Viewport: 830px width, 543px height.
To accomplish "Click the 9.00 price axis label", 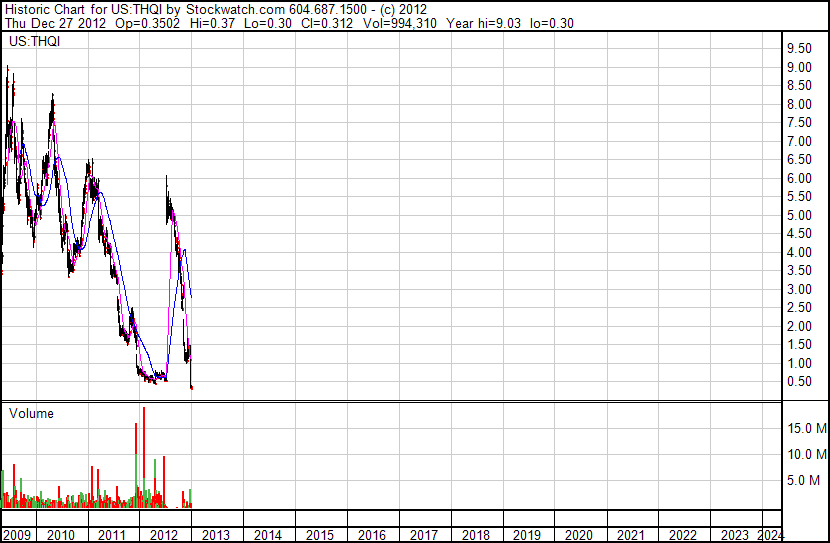I will (x=799, y=67).
